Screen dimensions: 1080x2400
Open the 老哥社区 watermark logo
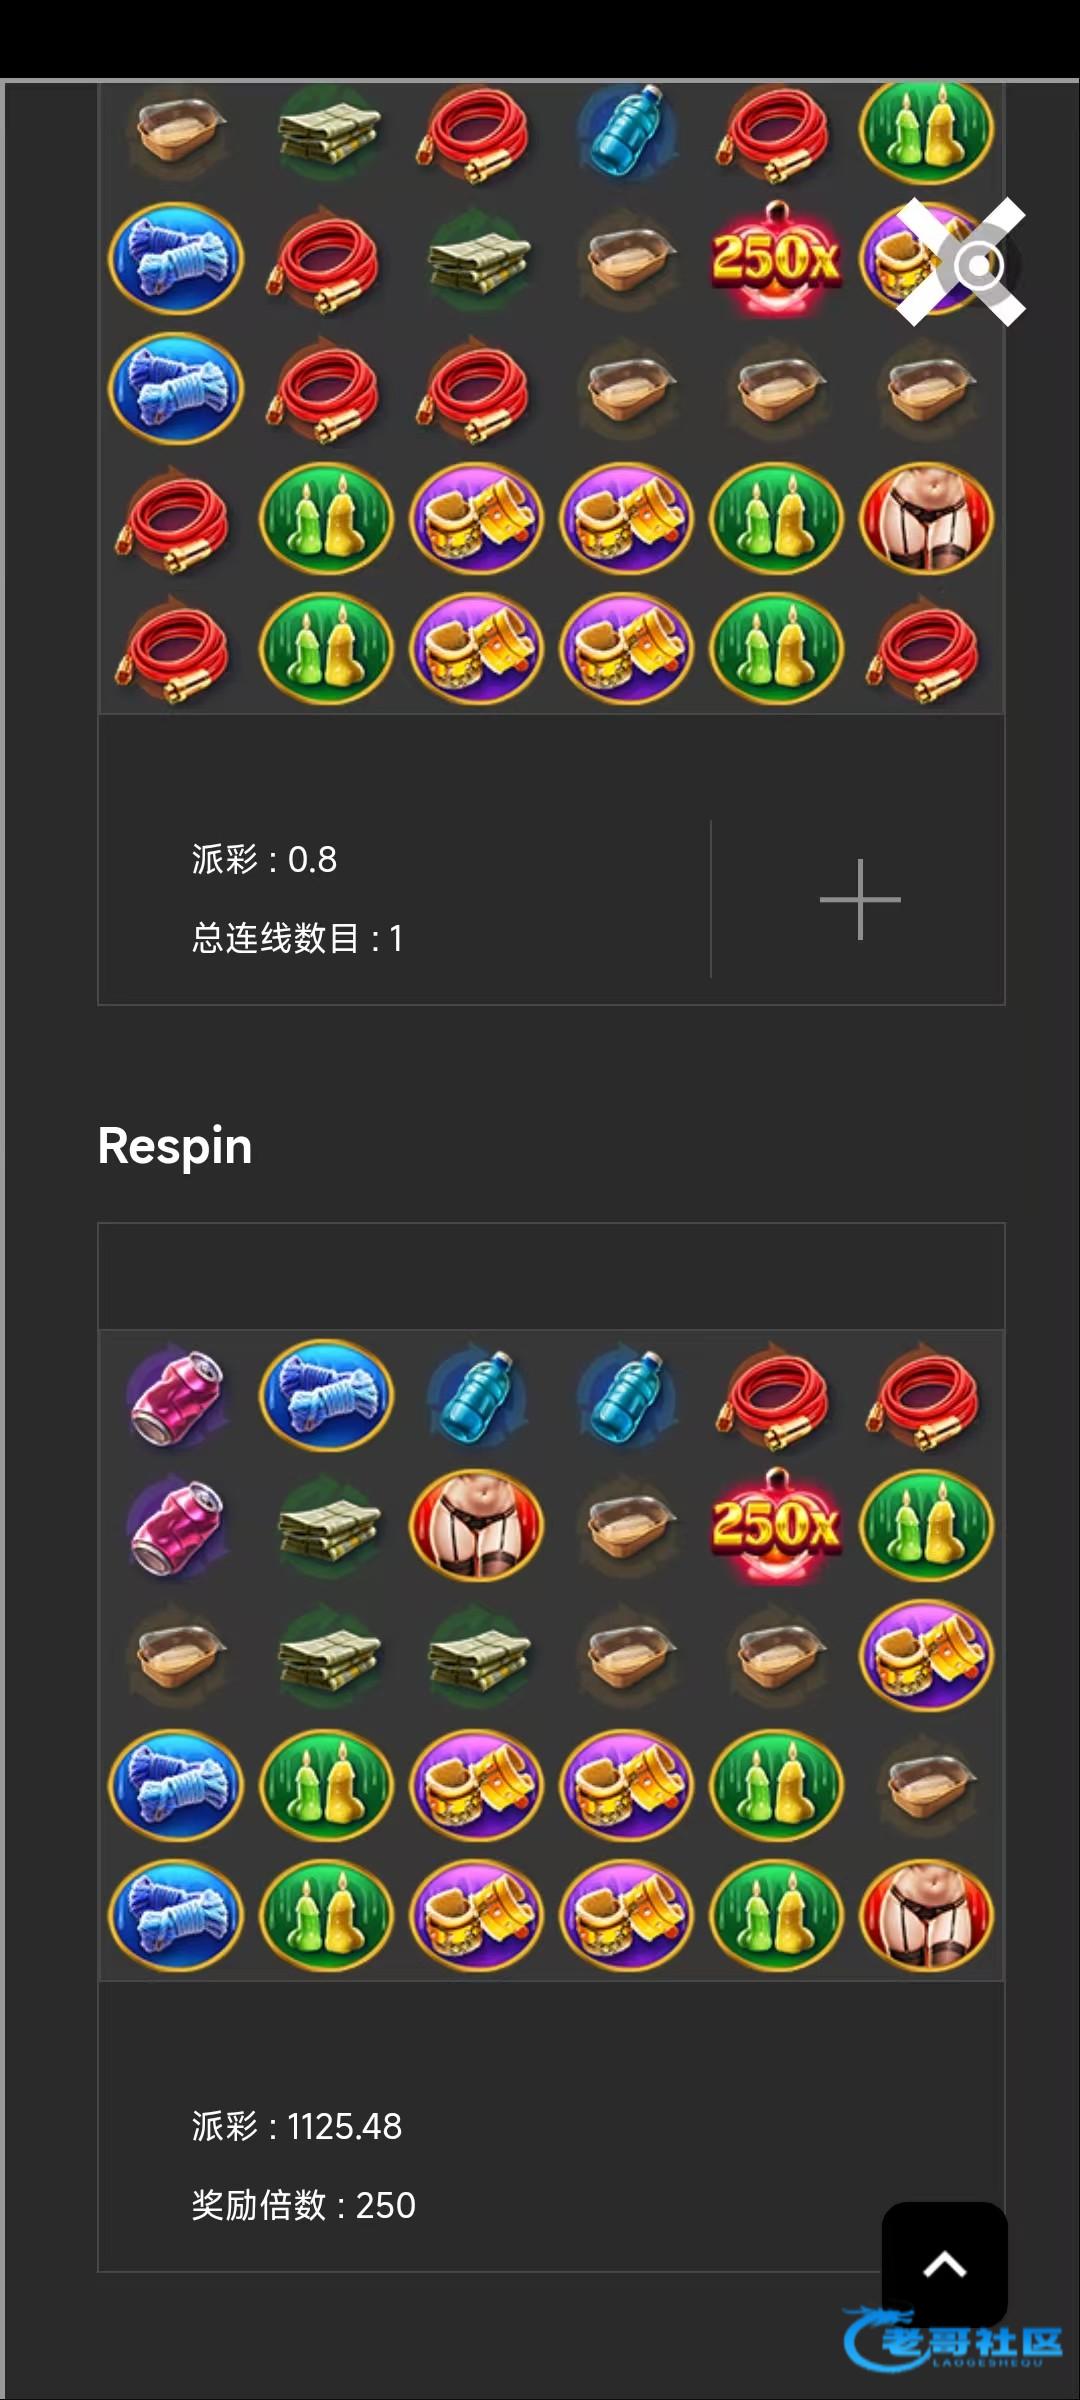coord(952,2340)
